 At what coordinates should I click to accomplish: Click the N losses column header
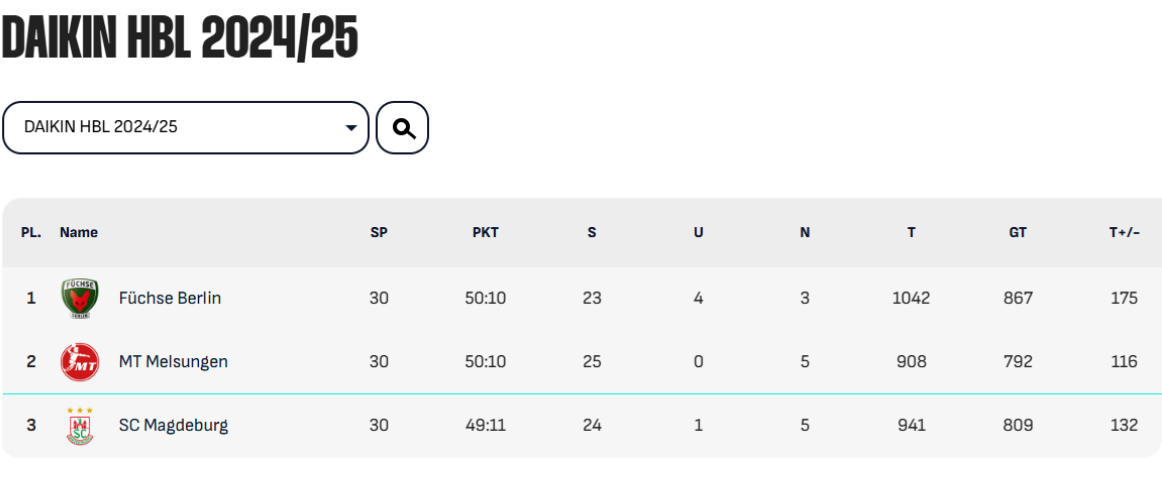[805, 233]
